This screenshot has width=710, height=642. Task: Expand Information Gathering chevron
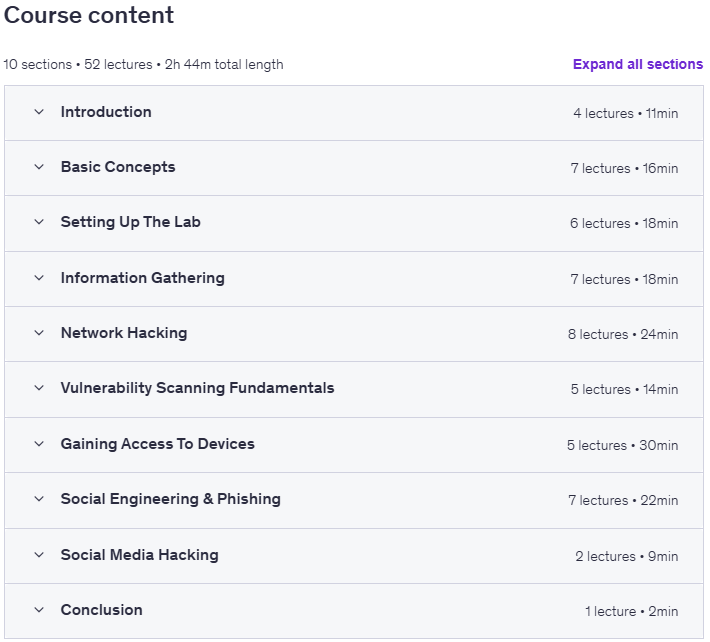(x=39, y=278)
